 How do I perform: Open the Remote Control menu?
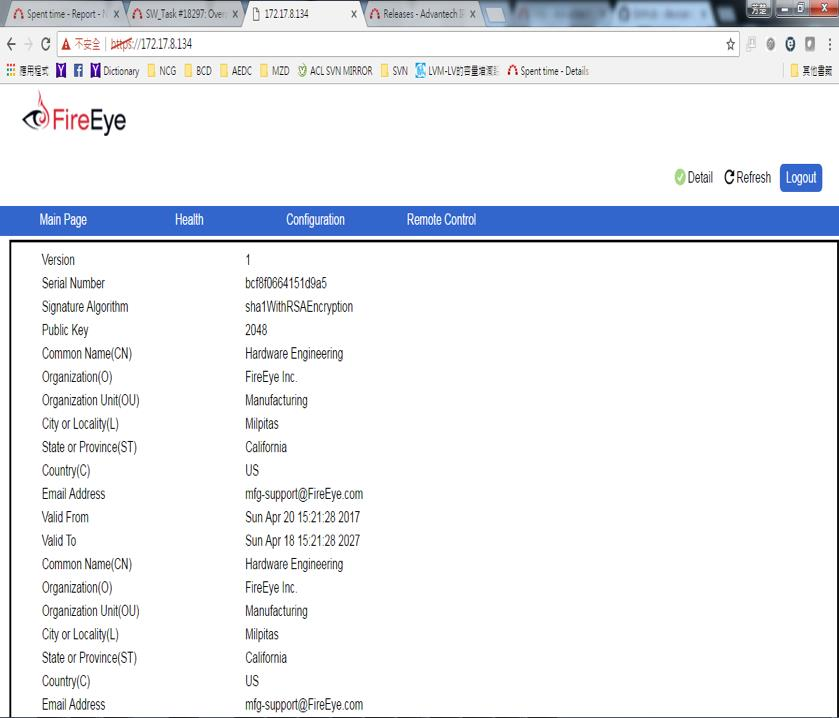[x=441, y=219]
